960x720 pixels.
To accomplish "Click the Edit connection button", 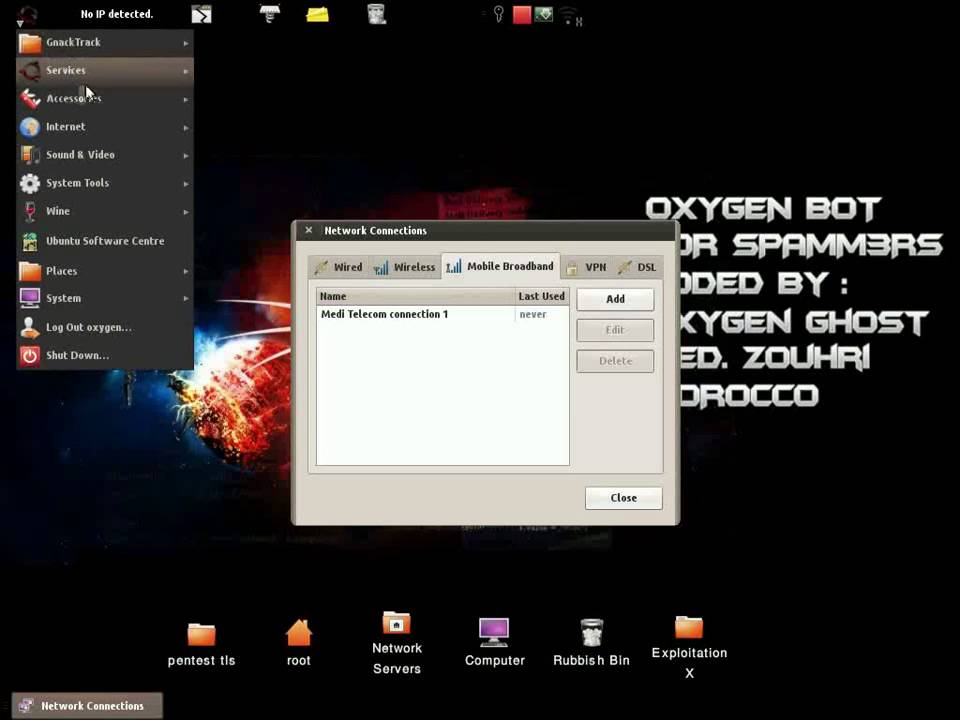I will click(615, 330).
